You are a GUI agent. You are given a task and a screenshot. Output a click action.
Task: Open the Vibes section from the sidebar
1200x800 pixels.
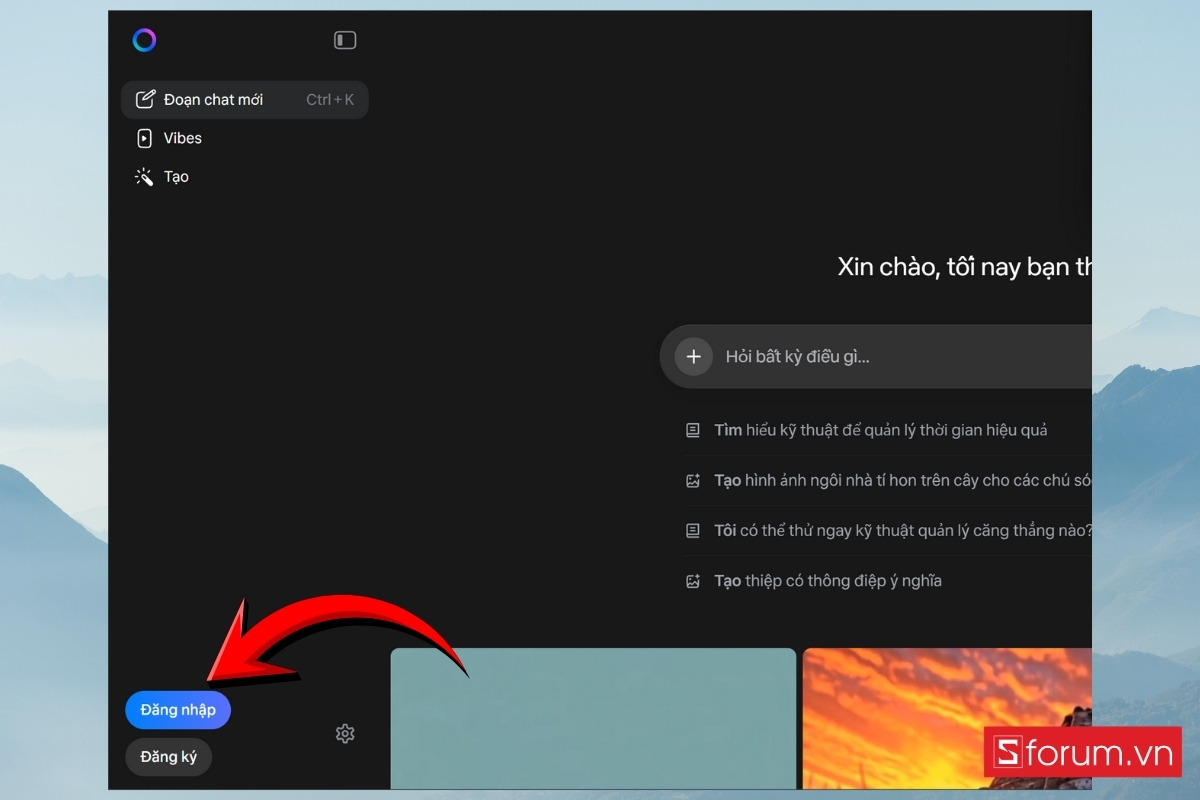(183, 138)
